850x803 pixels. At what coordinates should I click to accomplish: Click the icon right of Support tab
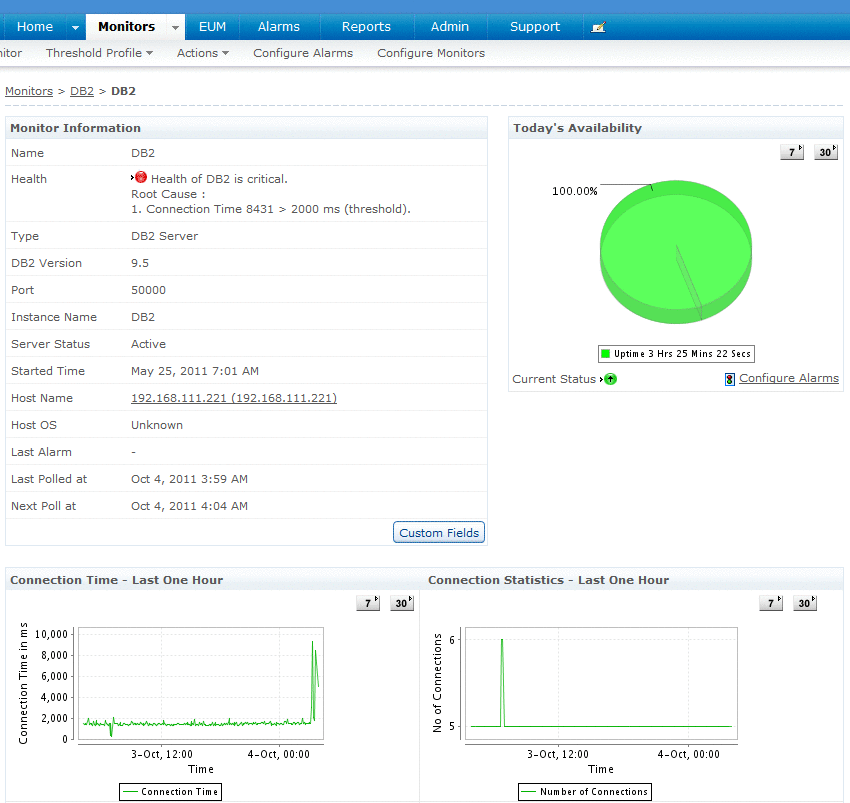pyautogui.click(x=598, y=27)
